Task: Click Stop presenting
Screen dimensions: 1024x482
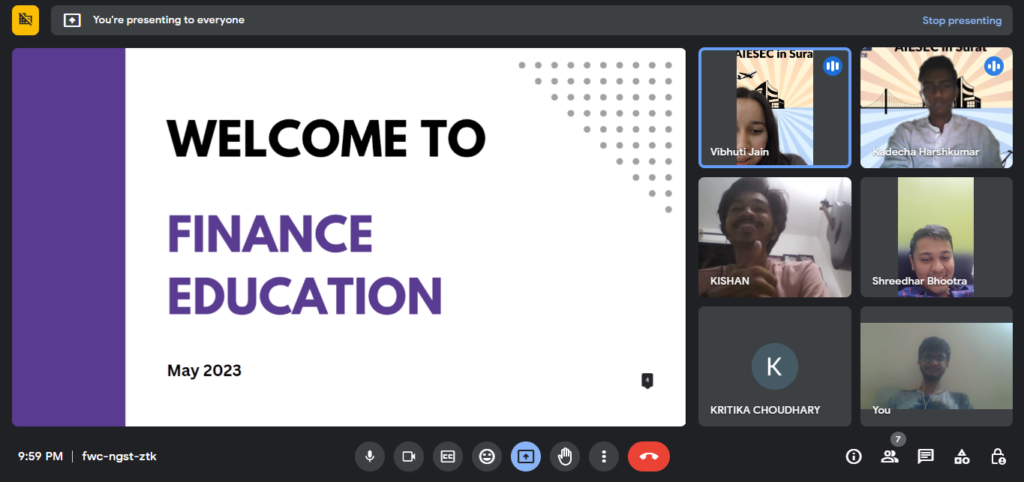Action: (961, 20)
